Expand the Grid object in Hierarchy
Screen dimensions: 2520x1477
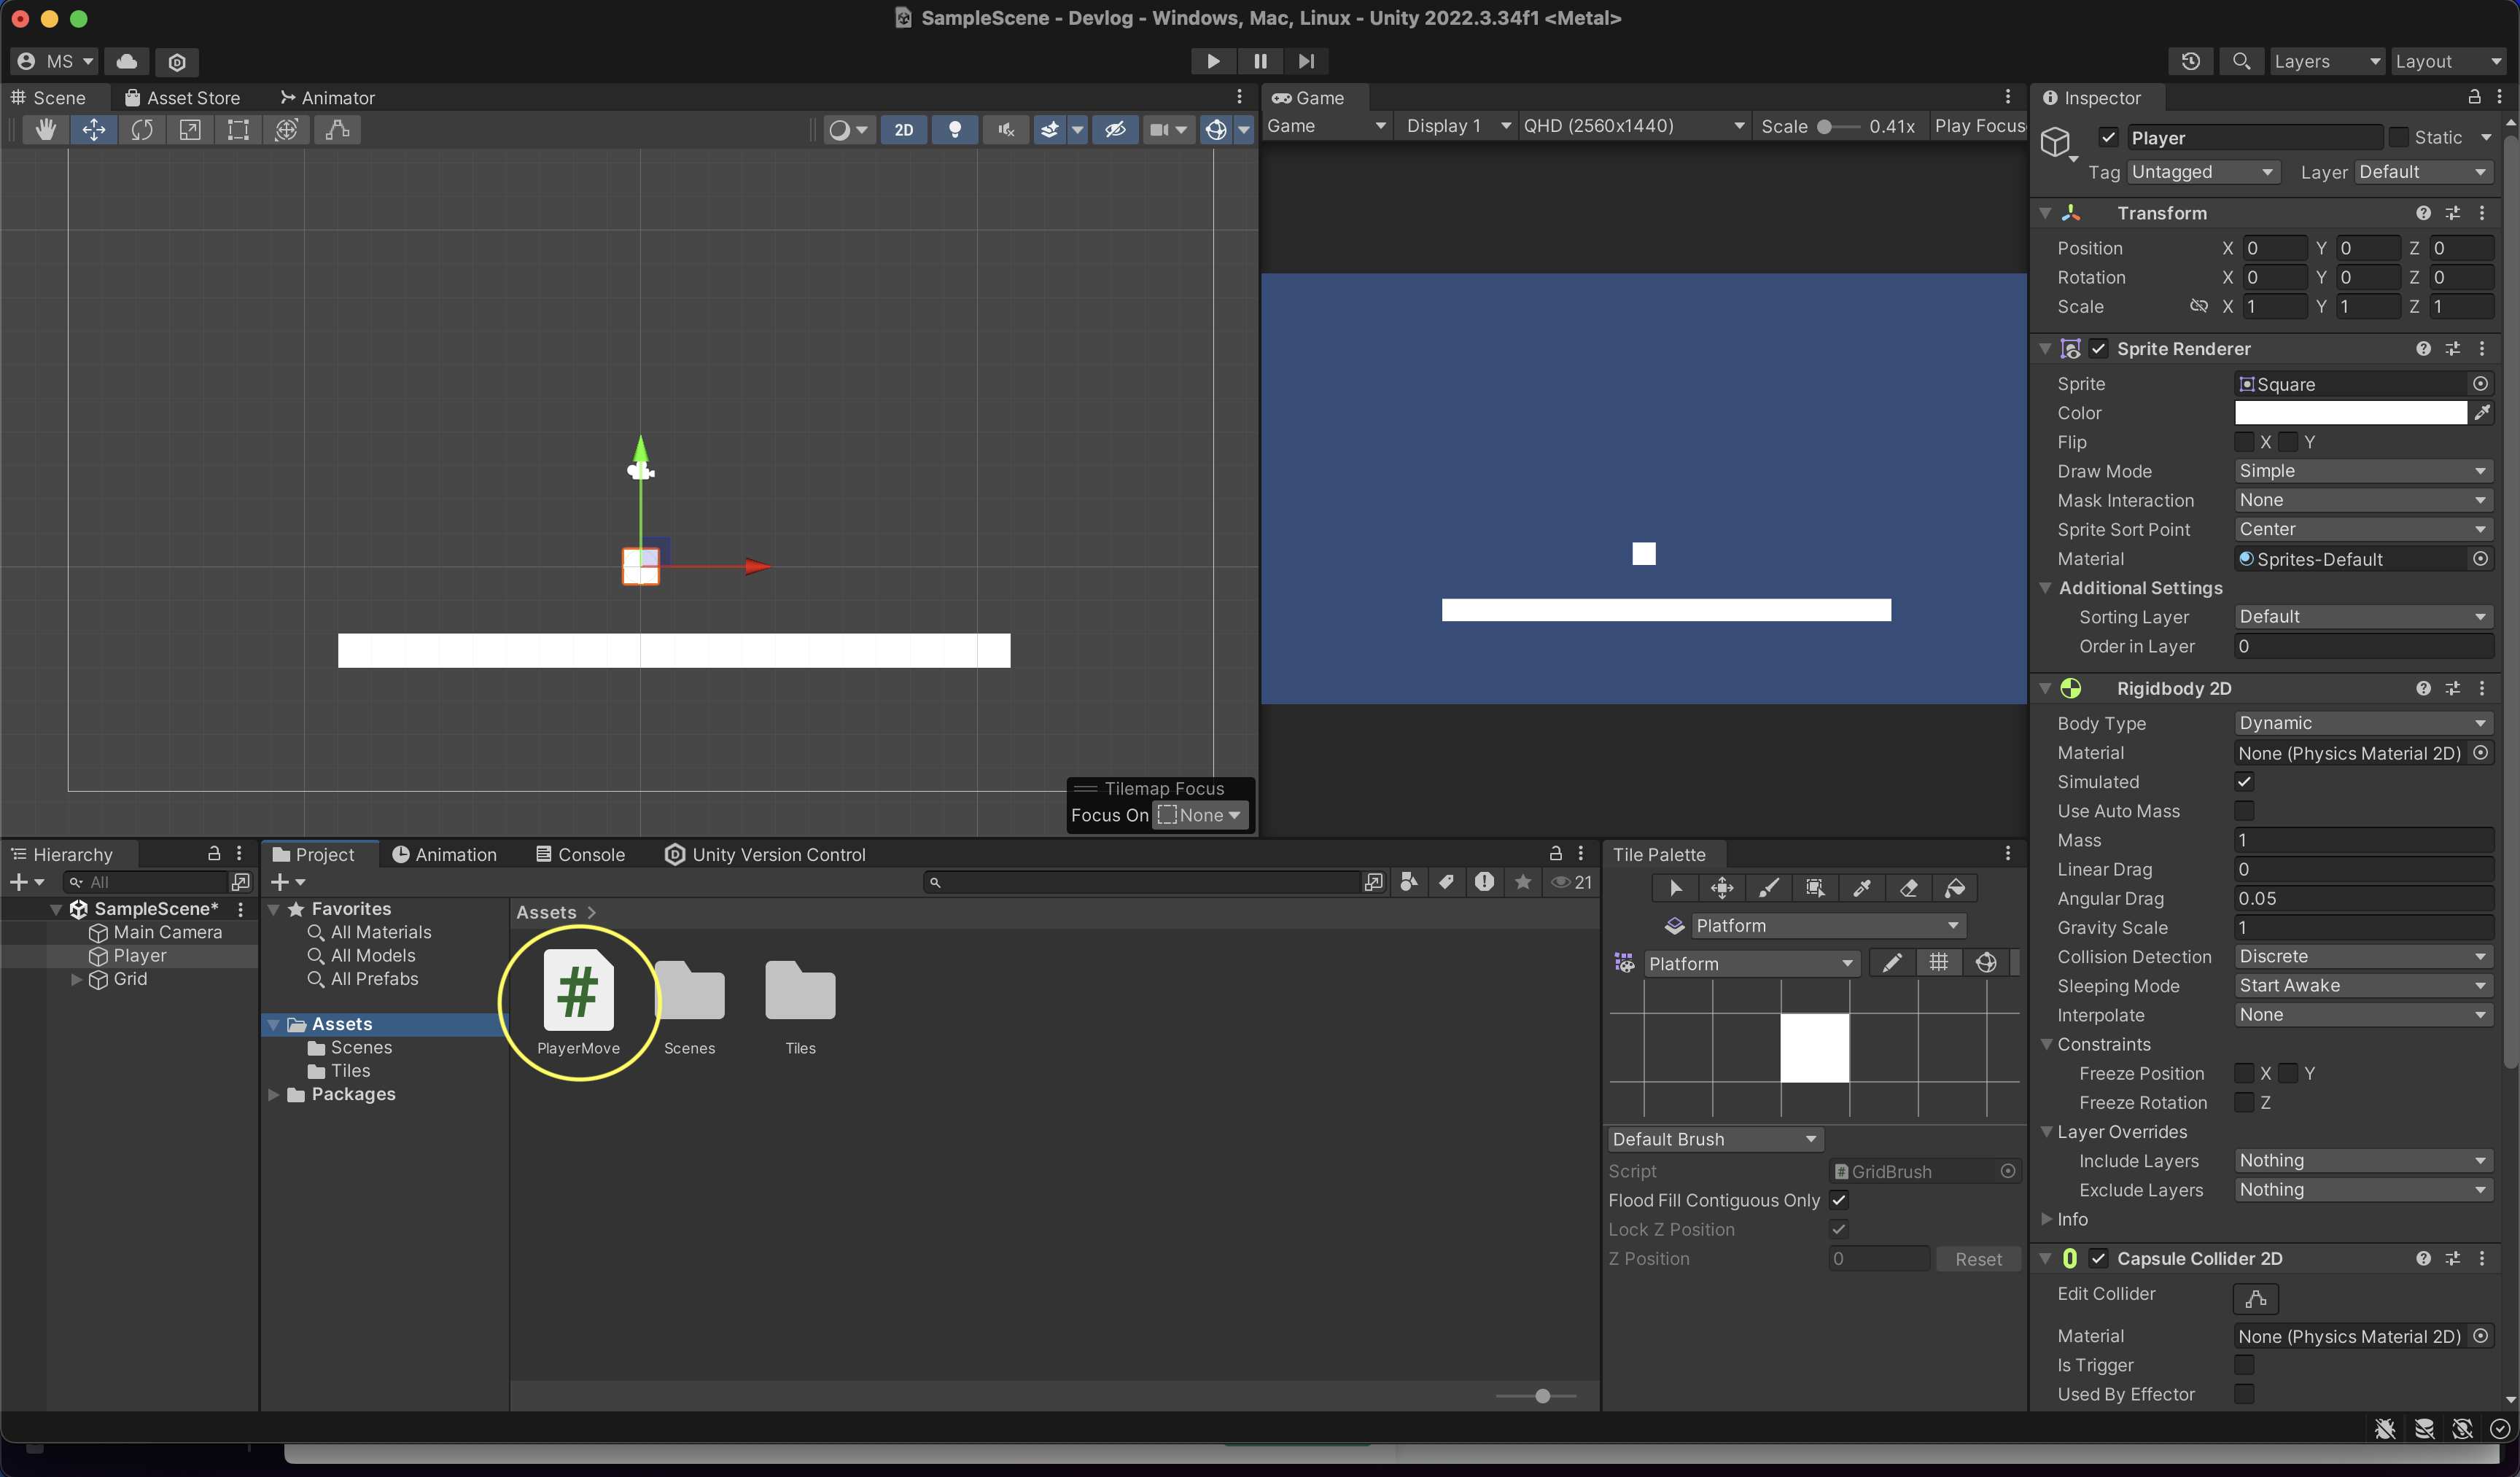coord(76,980)
